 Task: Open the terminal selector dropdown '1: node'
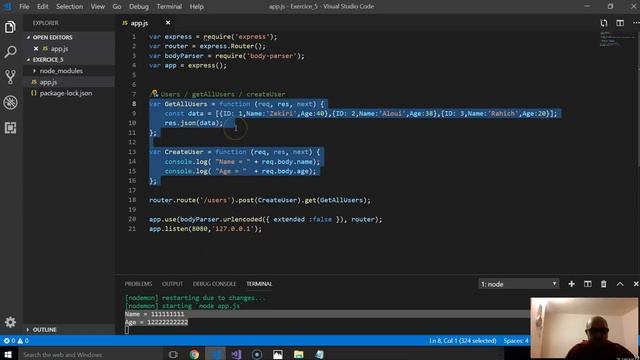(x=518, y=284)
